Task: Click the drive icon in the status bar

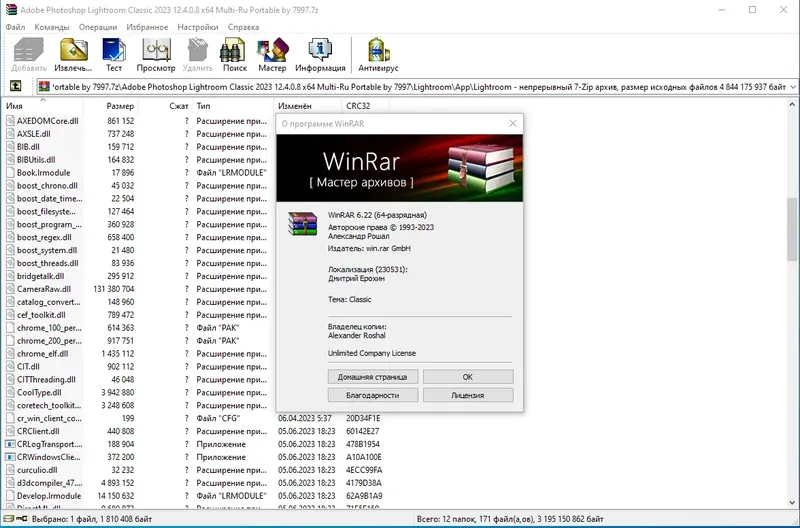Action: [9, 519]
